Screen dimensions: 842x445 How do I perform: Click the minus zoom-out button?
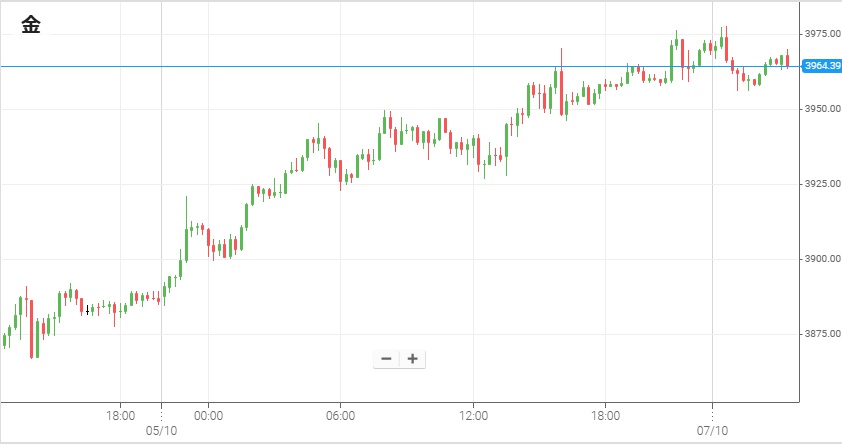pos(386,359)
